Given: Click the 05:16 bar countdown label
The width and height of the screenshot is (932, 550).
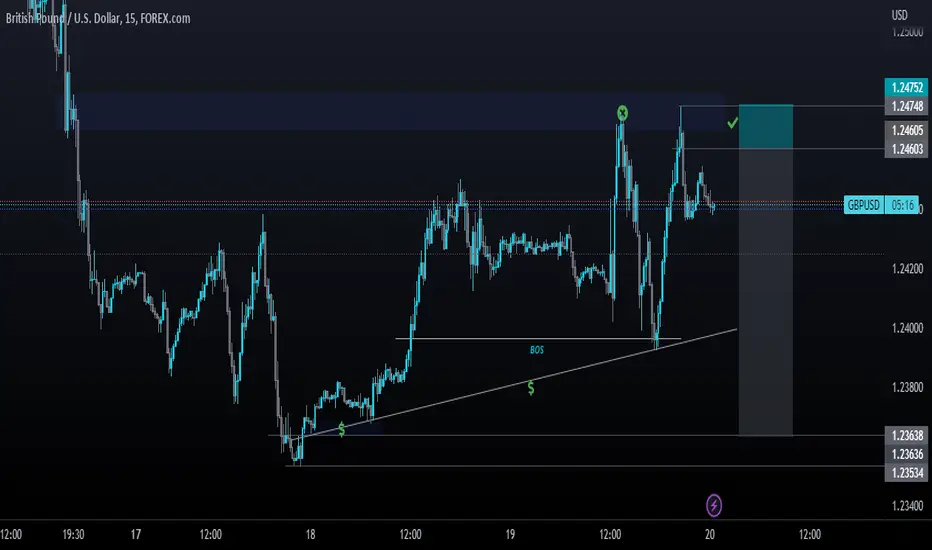Looking at the screenshot, I should coord(902,205).
